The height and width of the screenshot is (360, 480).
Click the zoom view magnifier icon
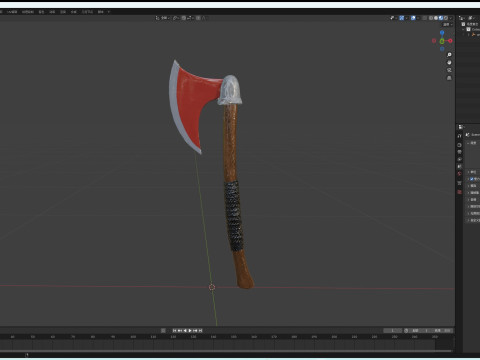tap(449, 54)
